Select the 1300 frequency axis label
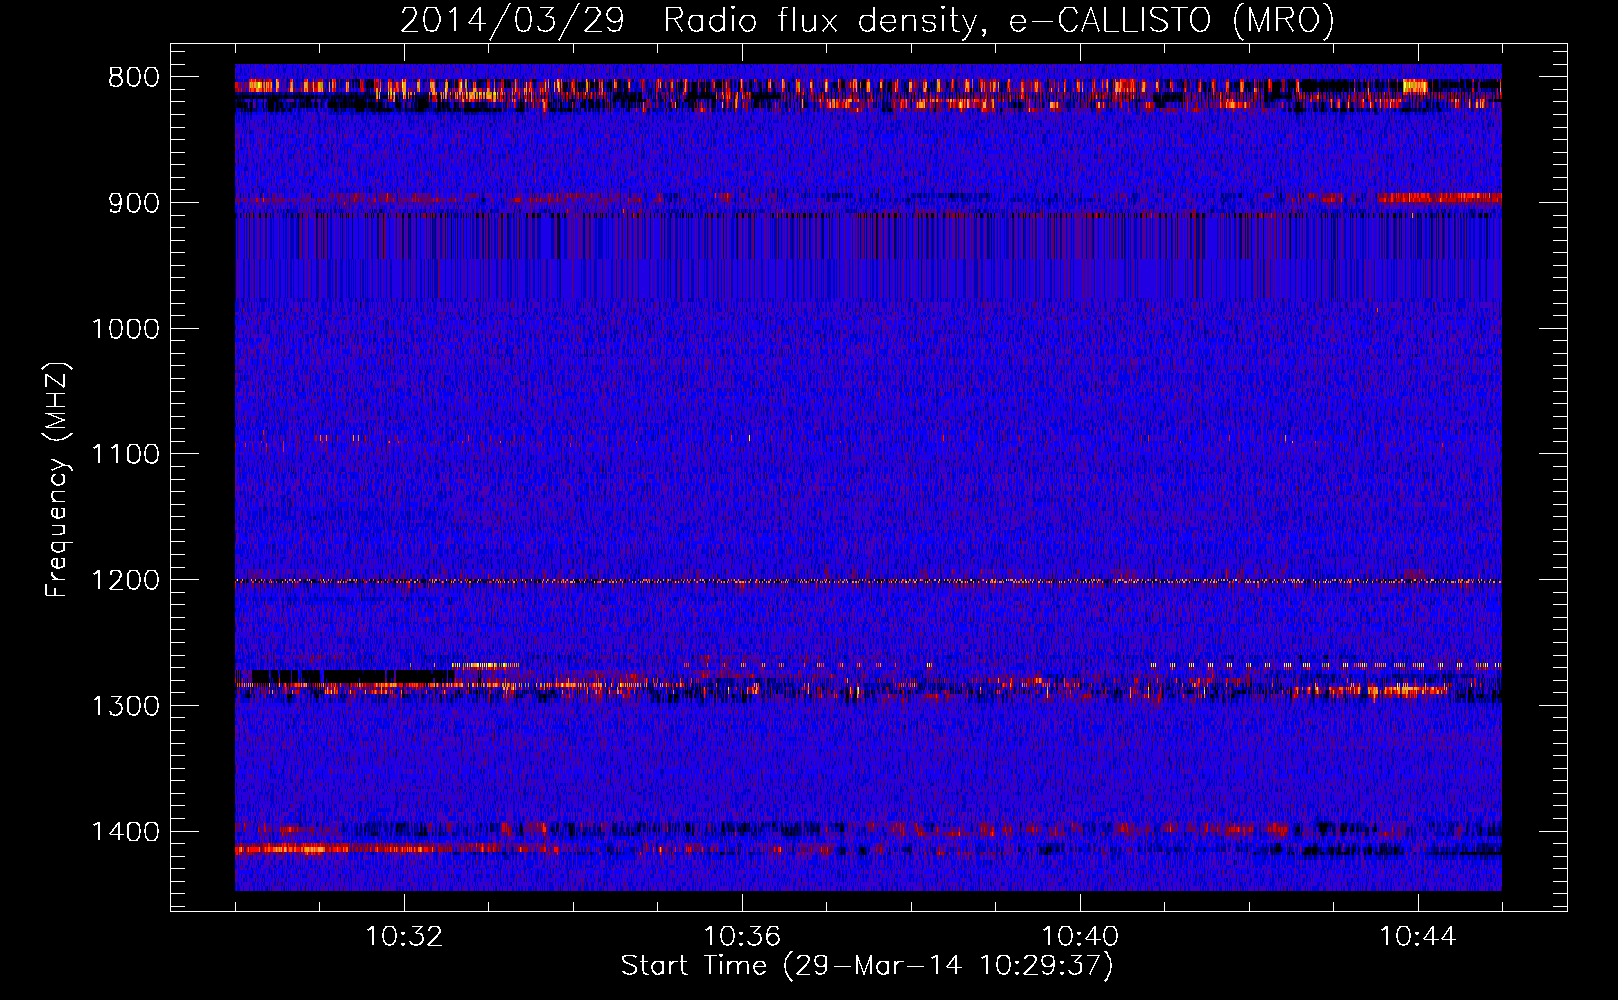This screenshot has height=1000, width=1618. [125, 707]
